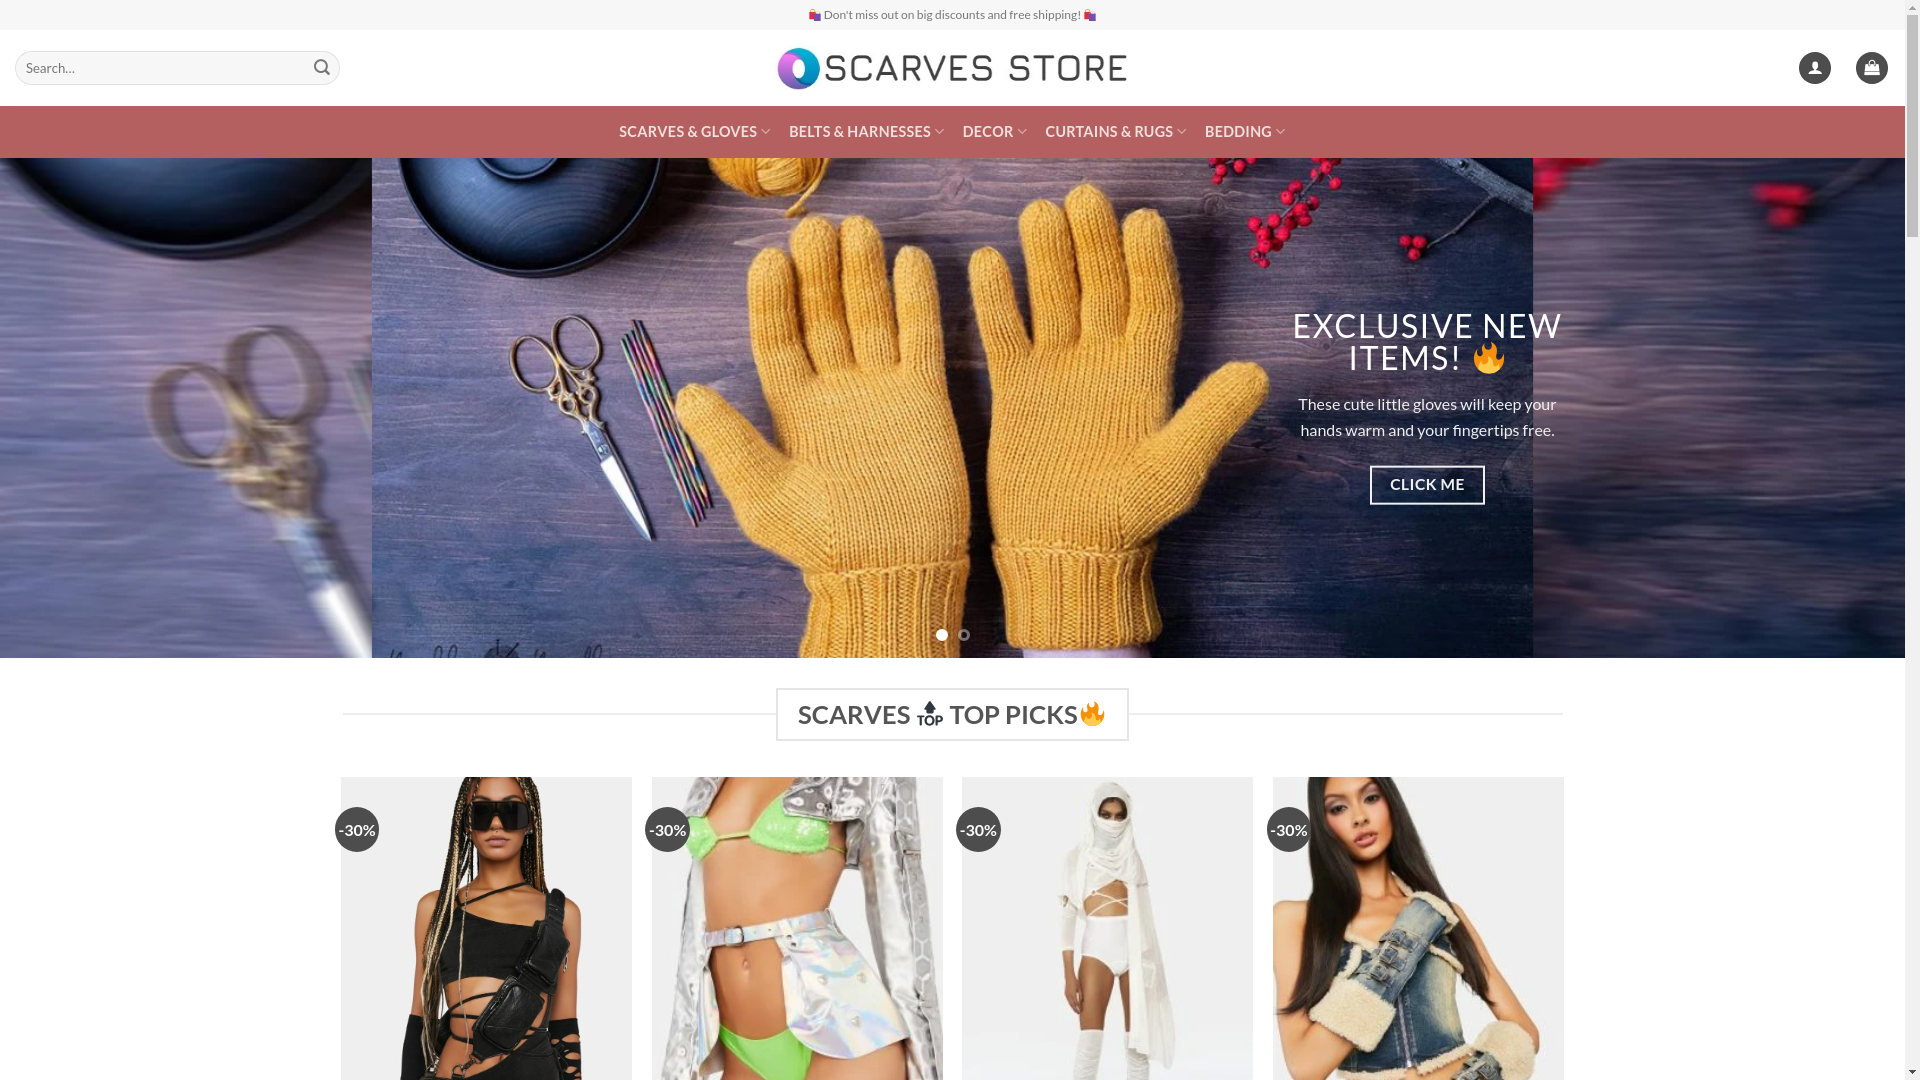Open the white hooded outfit product image
Viewport: 1920px width, 1080px height.
click(x=1107, y=928)
